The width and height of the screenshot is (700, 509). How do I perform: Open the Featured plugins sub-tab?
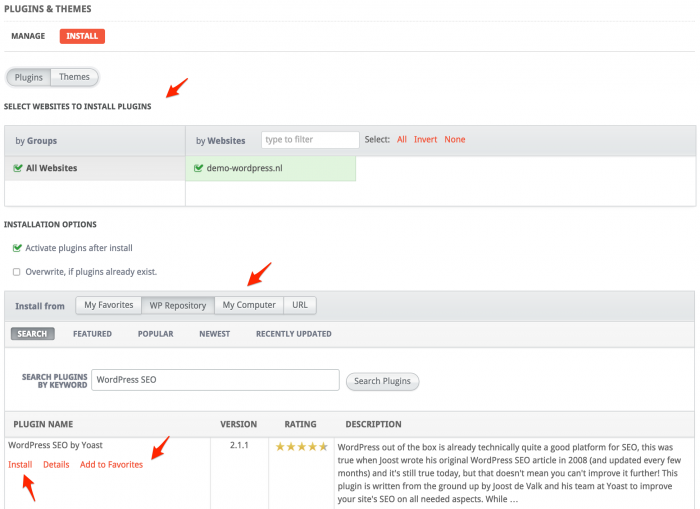[x=92, y=334]
